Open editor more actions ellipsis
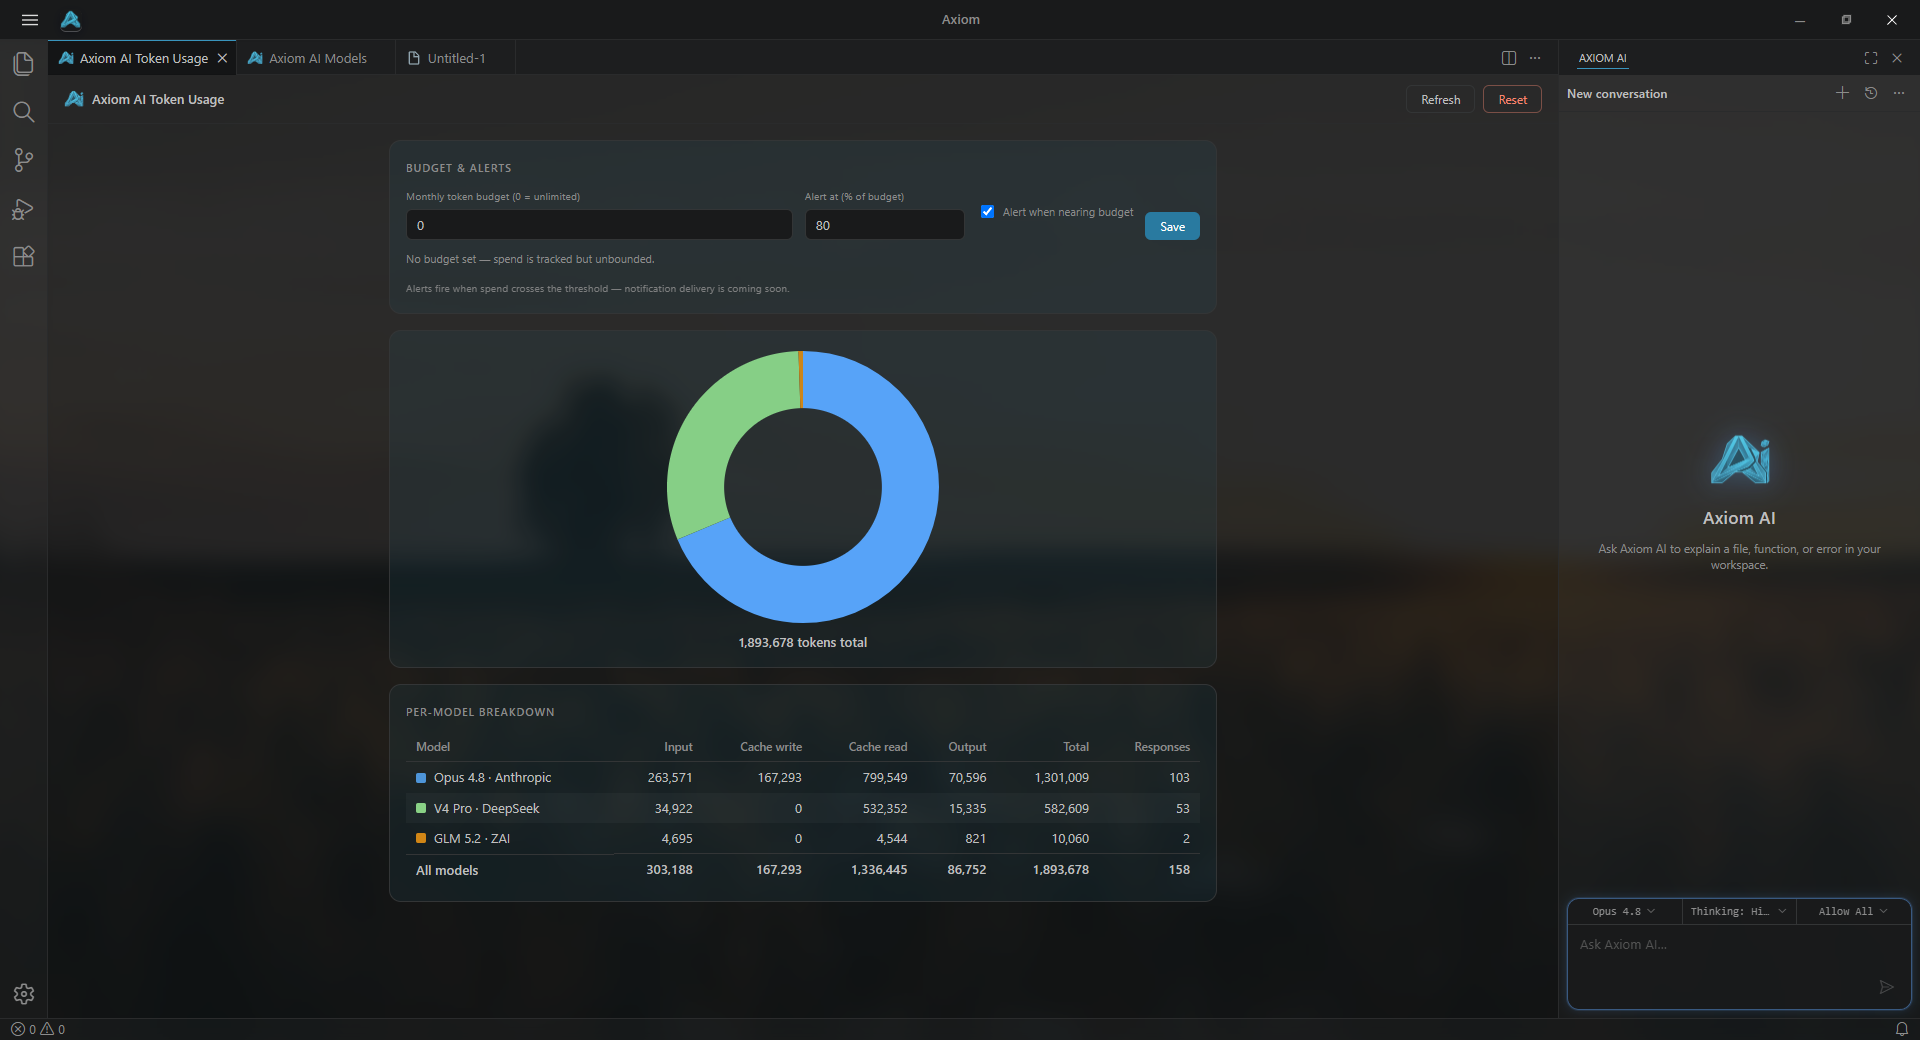The image size is (1920, 1040). coord(1535,58)
